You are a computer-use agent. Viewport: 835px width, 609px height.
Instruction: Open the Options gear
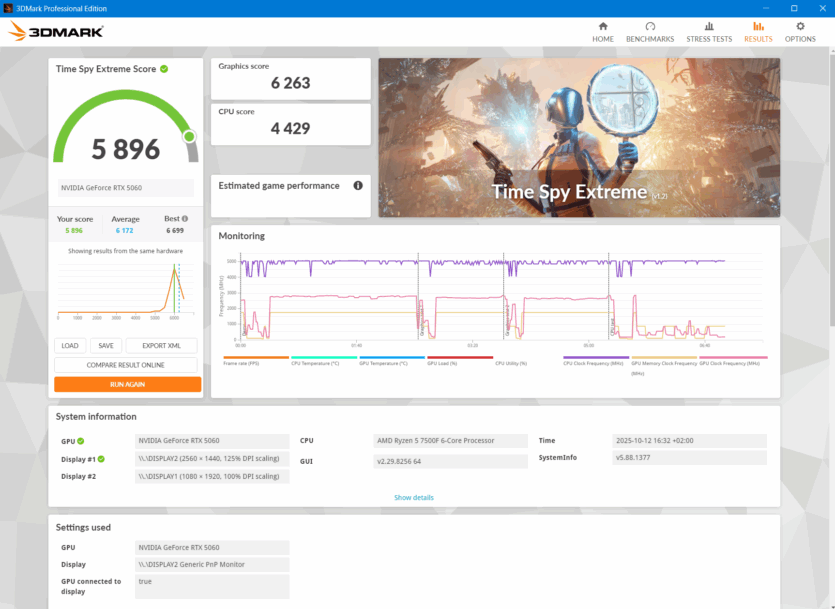[x=800, y=26]
